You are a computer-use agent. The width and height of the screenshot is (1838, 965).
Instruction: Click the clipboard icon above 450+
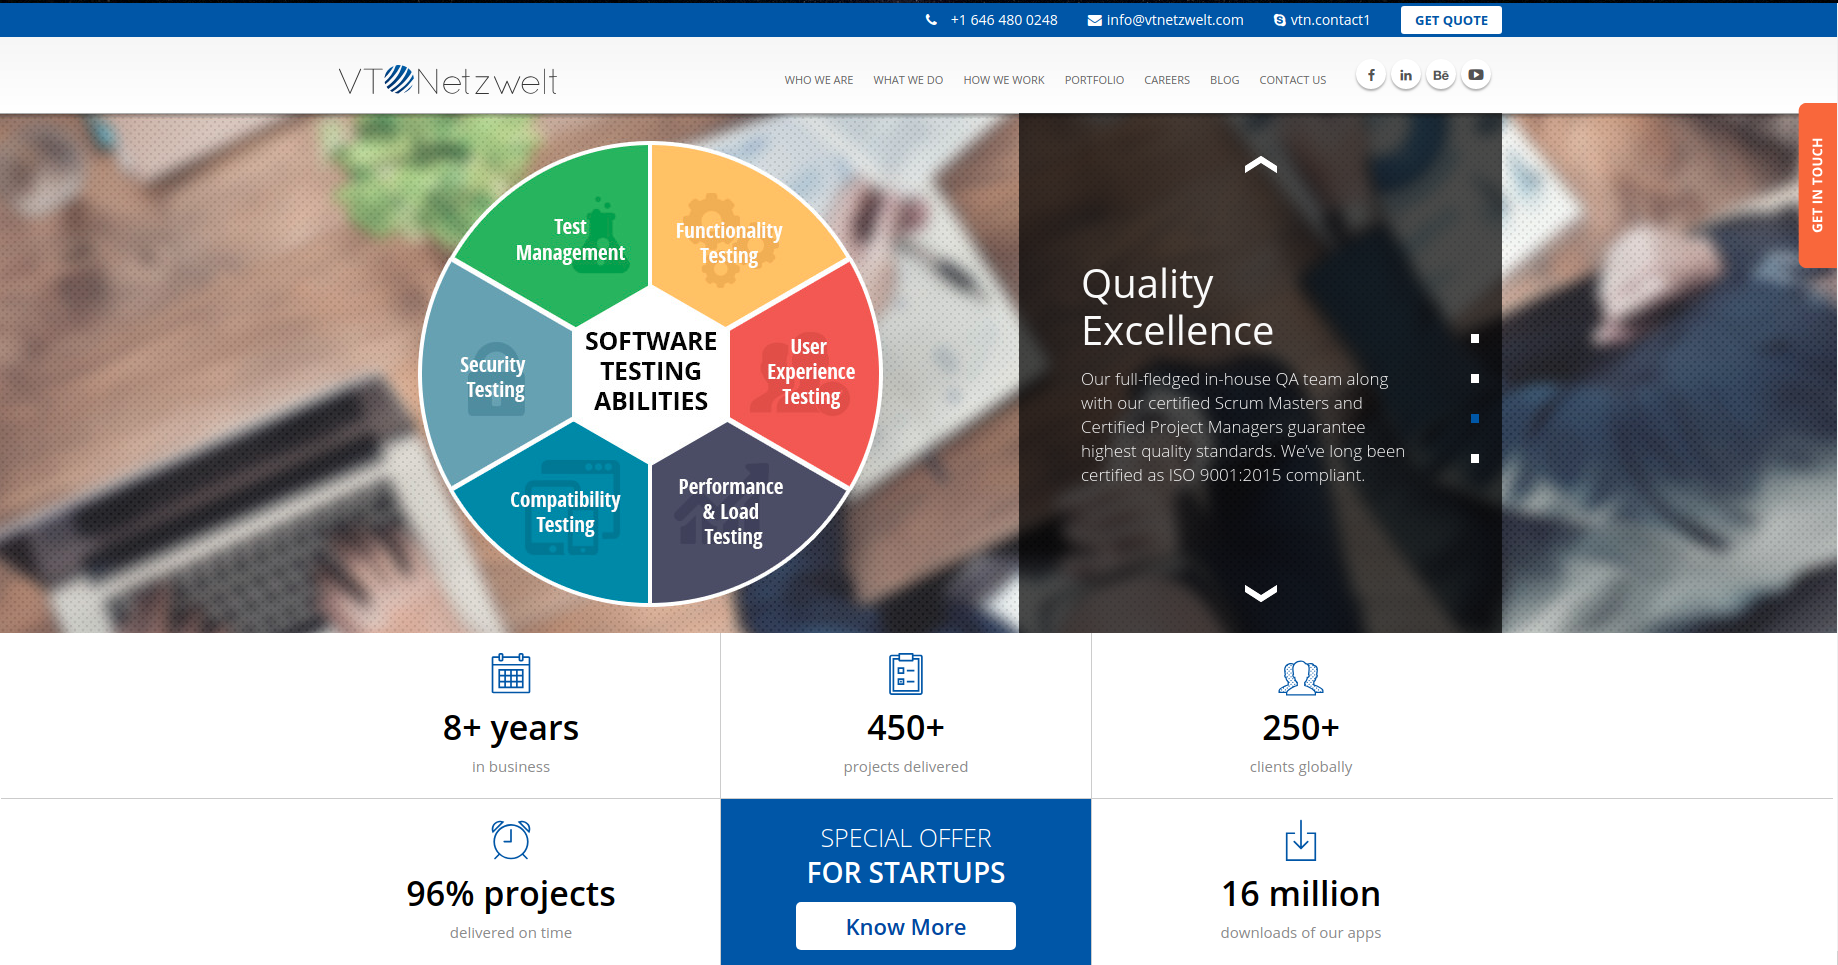click(x=906, y=674)
